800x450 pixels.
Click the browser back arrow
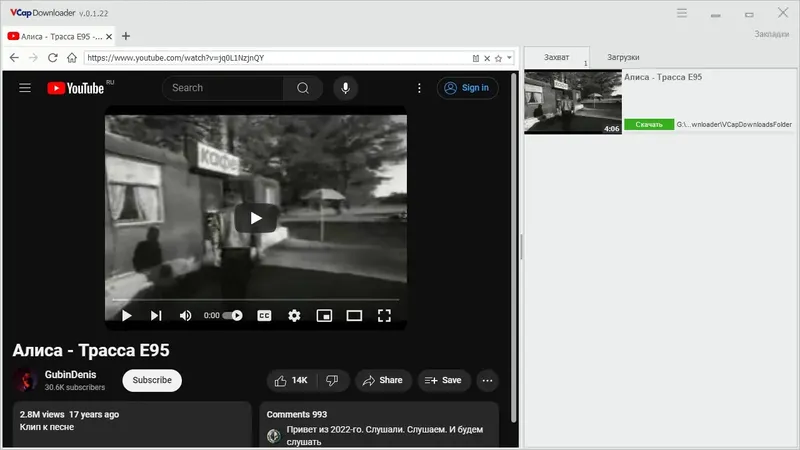[x=14, y=58]
